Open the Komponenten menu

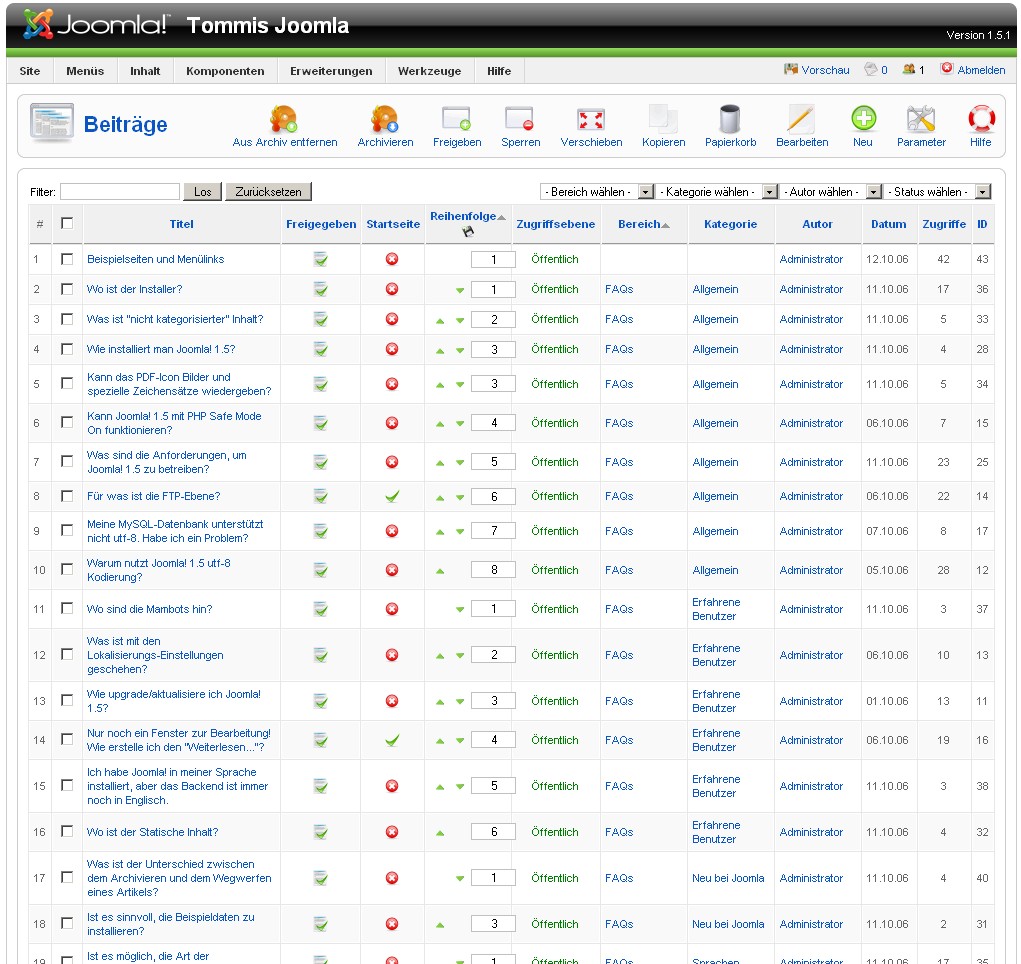pyautogui.click(x=225, y=71)
